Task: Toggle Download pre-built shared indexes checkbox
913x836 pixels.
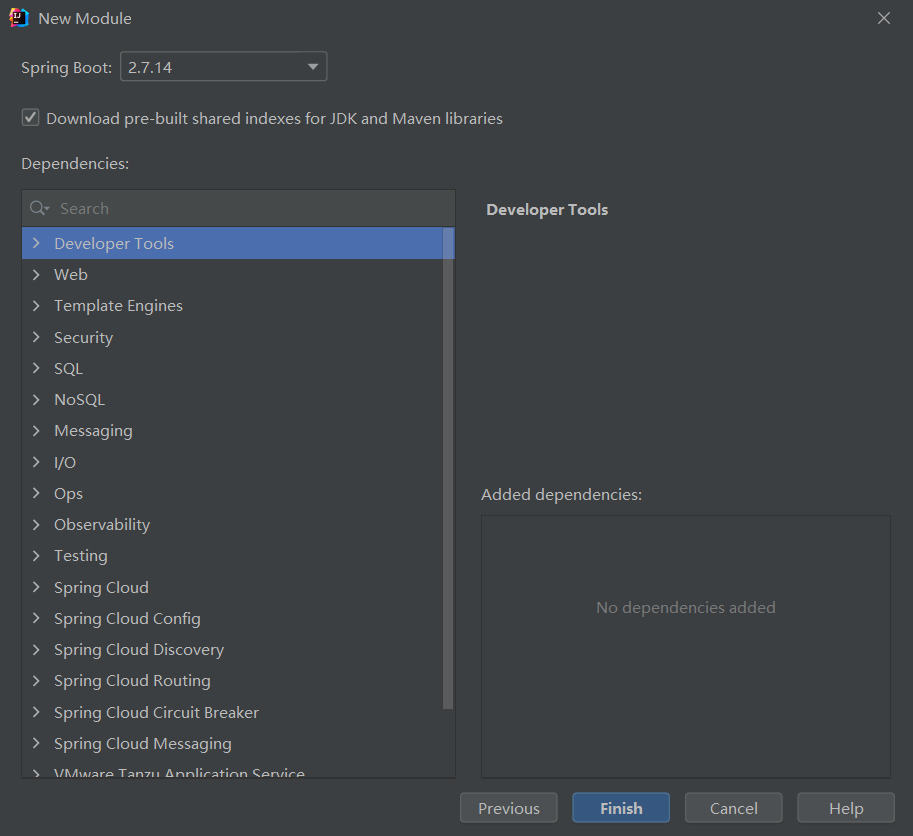Action: (x=30, y=118)
